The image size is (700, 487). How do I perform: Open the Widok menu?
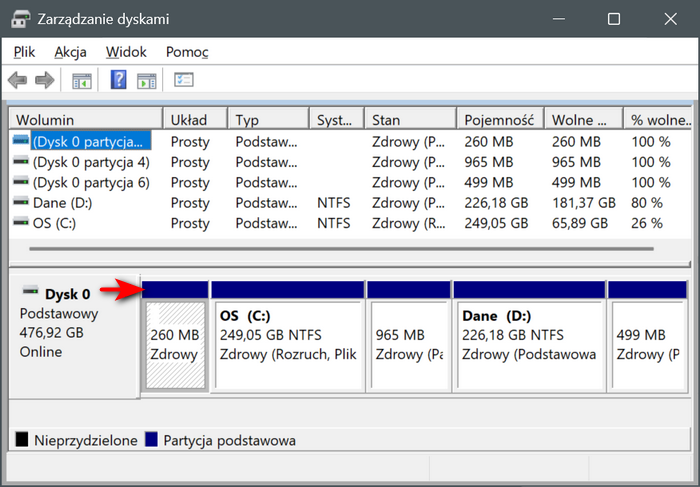coord(126,52)
